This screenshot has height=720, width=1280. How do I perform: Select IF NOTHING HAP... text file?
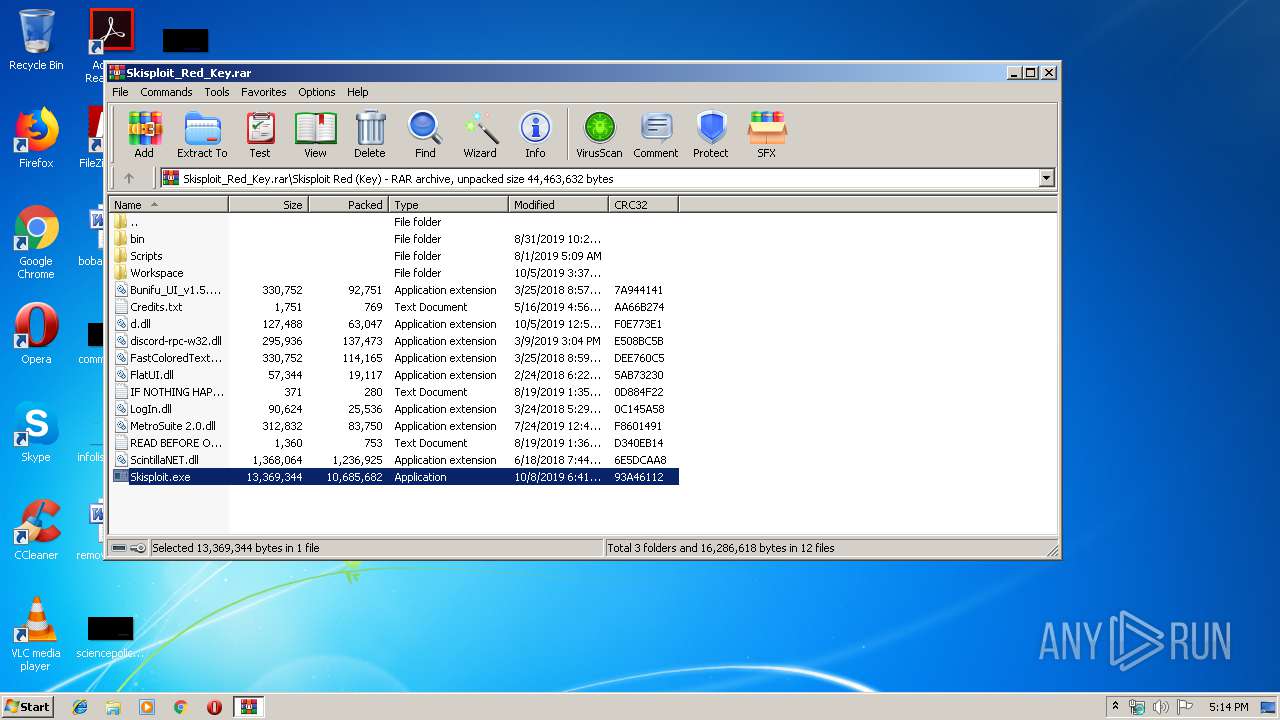pos(394,392)
